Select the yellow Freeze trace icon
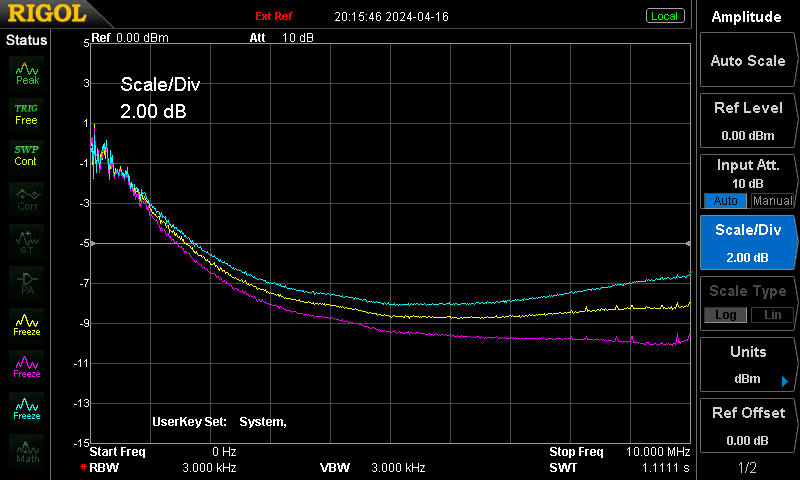The image size is (800, 480). (x=27, y=325)
